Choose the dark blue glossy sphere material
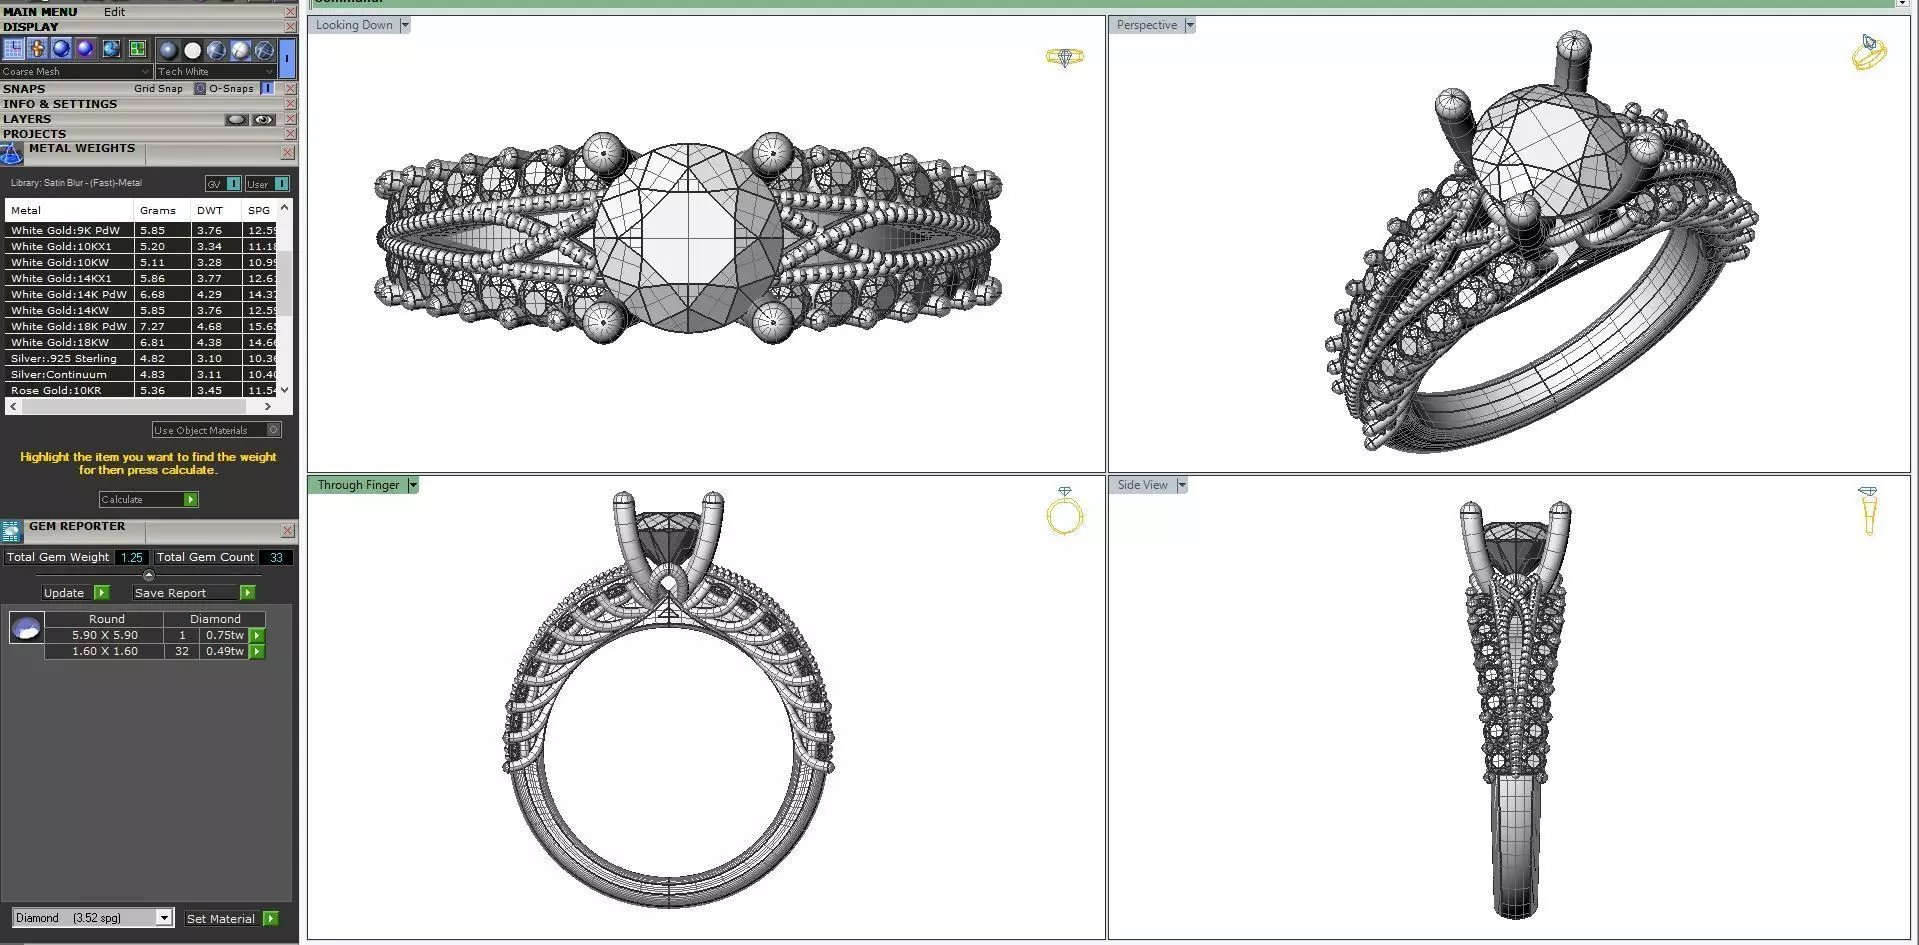This screenshot has width=1919, height=945. (x=168, y=50)
